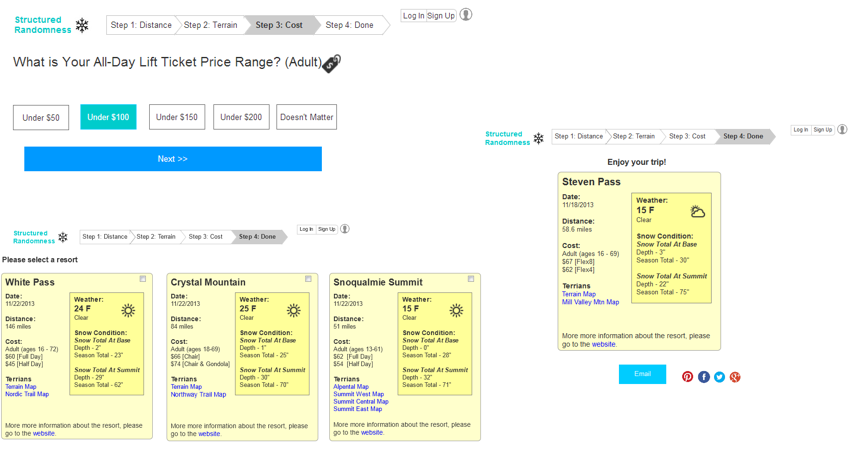Go to Step 1: Distance in cost step header
Image resolution: width=848 pixels, height=449 pixels.
(141, 25)
